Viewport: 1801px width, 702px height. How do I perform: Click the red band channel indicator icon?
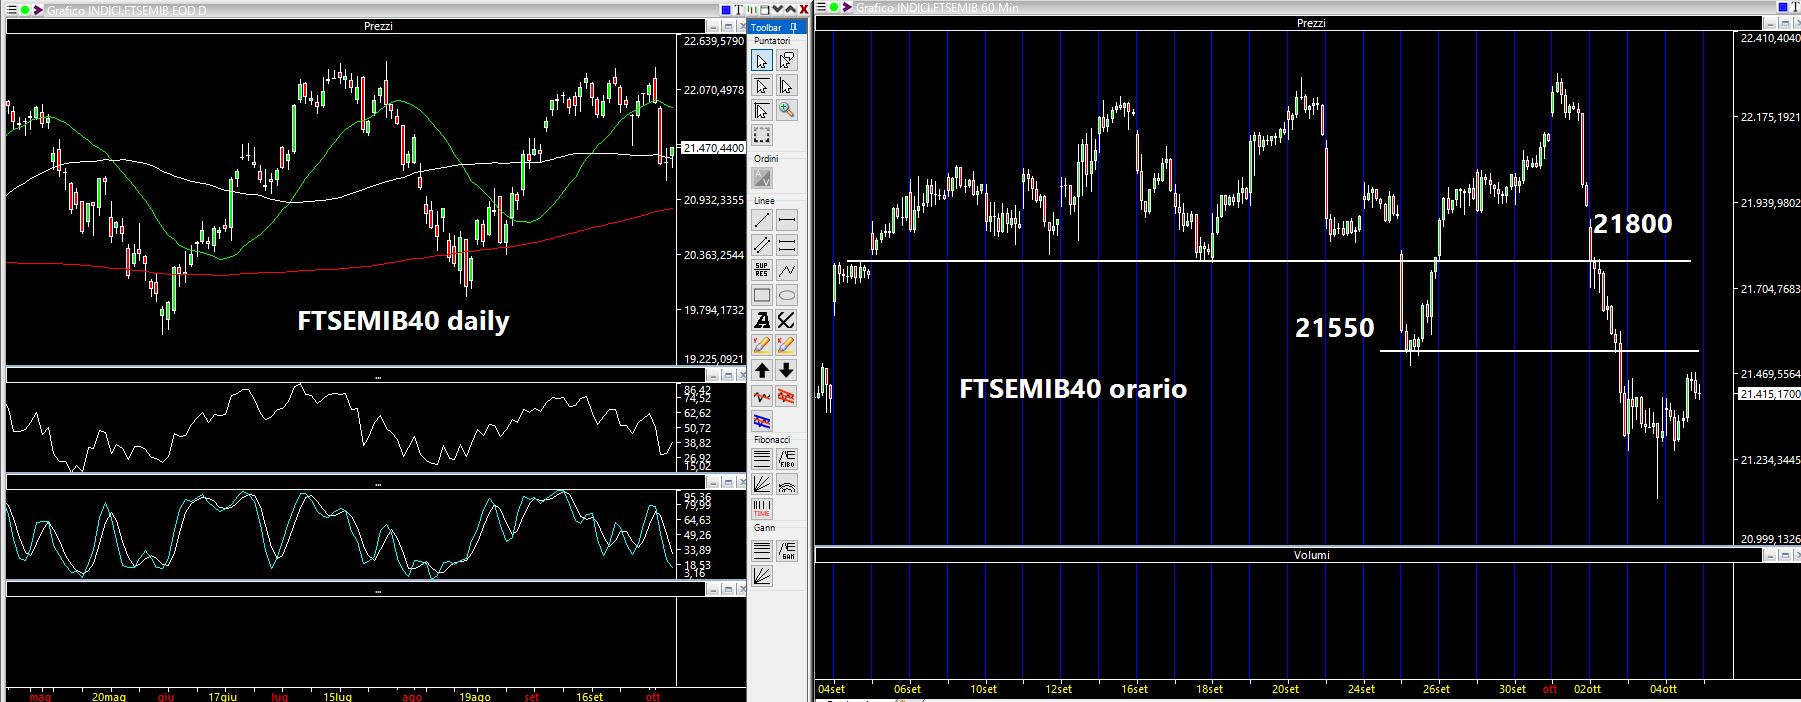click(x=787, y=396)
